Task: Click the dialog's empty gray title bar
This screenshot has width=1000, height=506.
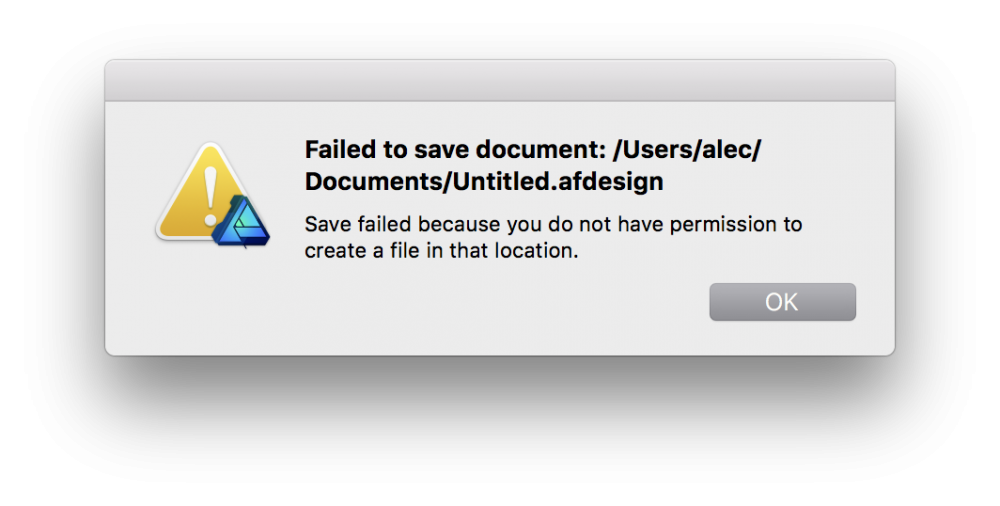Action: coord(499,80)
